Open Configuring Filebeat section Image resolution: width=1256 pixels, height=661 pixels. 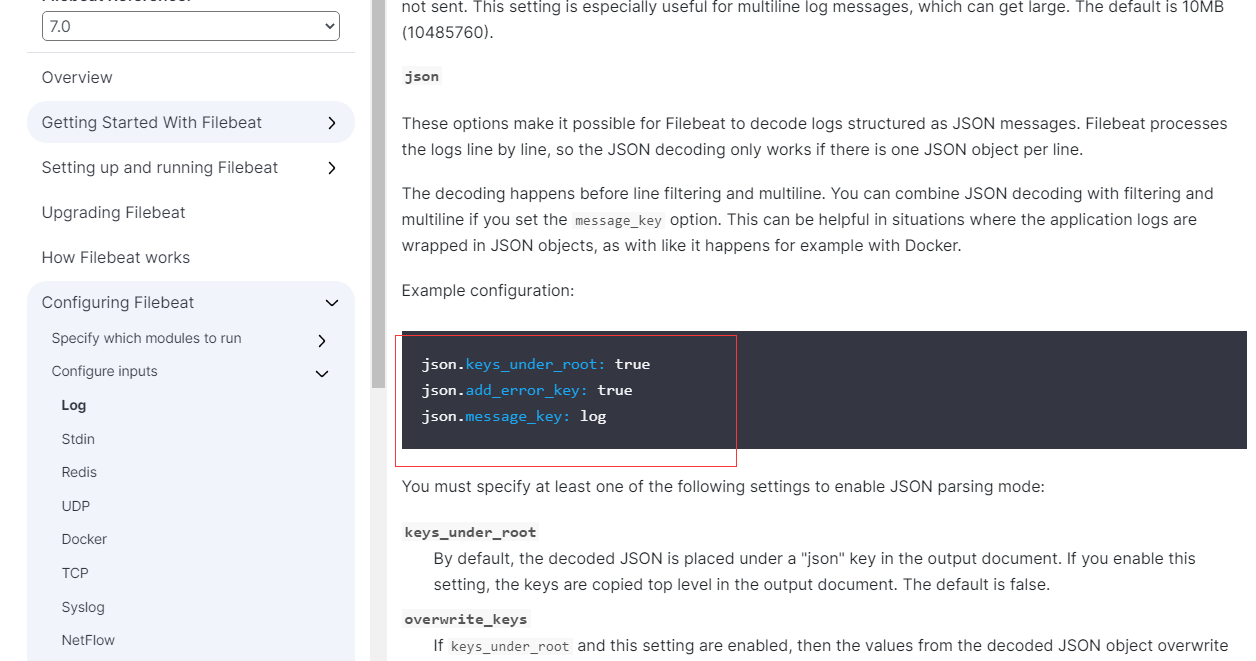pyautogui.click(x=118, y=302)
